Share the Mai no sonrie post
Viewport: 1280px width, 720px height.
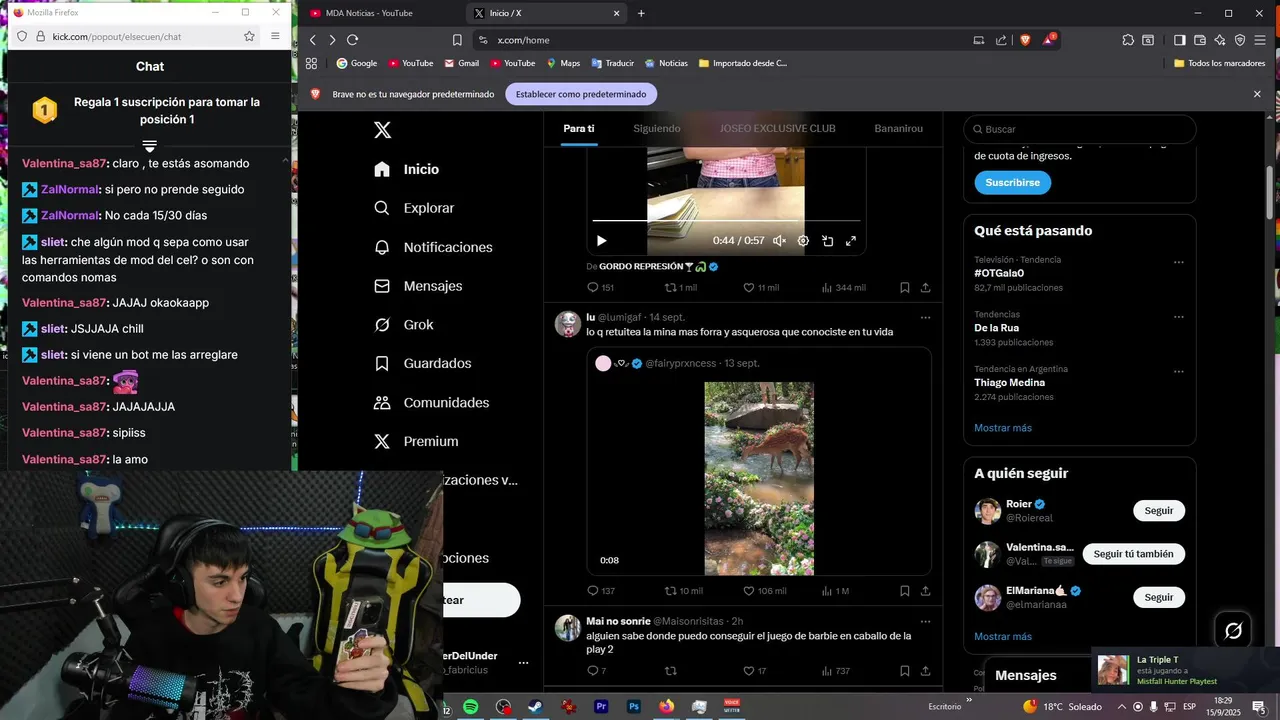(926, 671)
